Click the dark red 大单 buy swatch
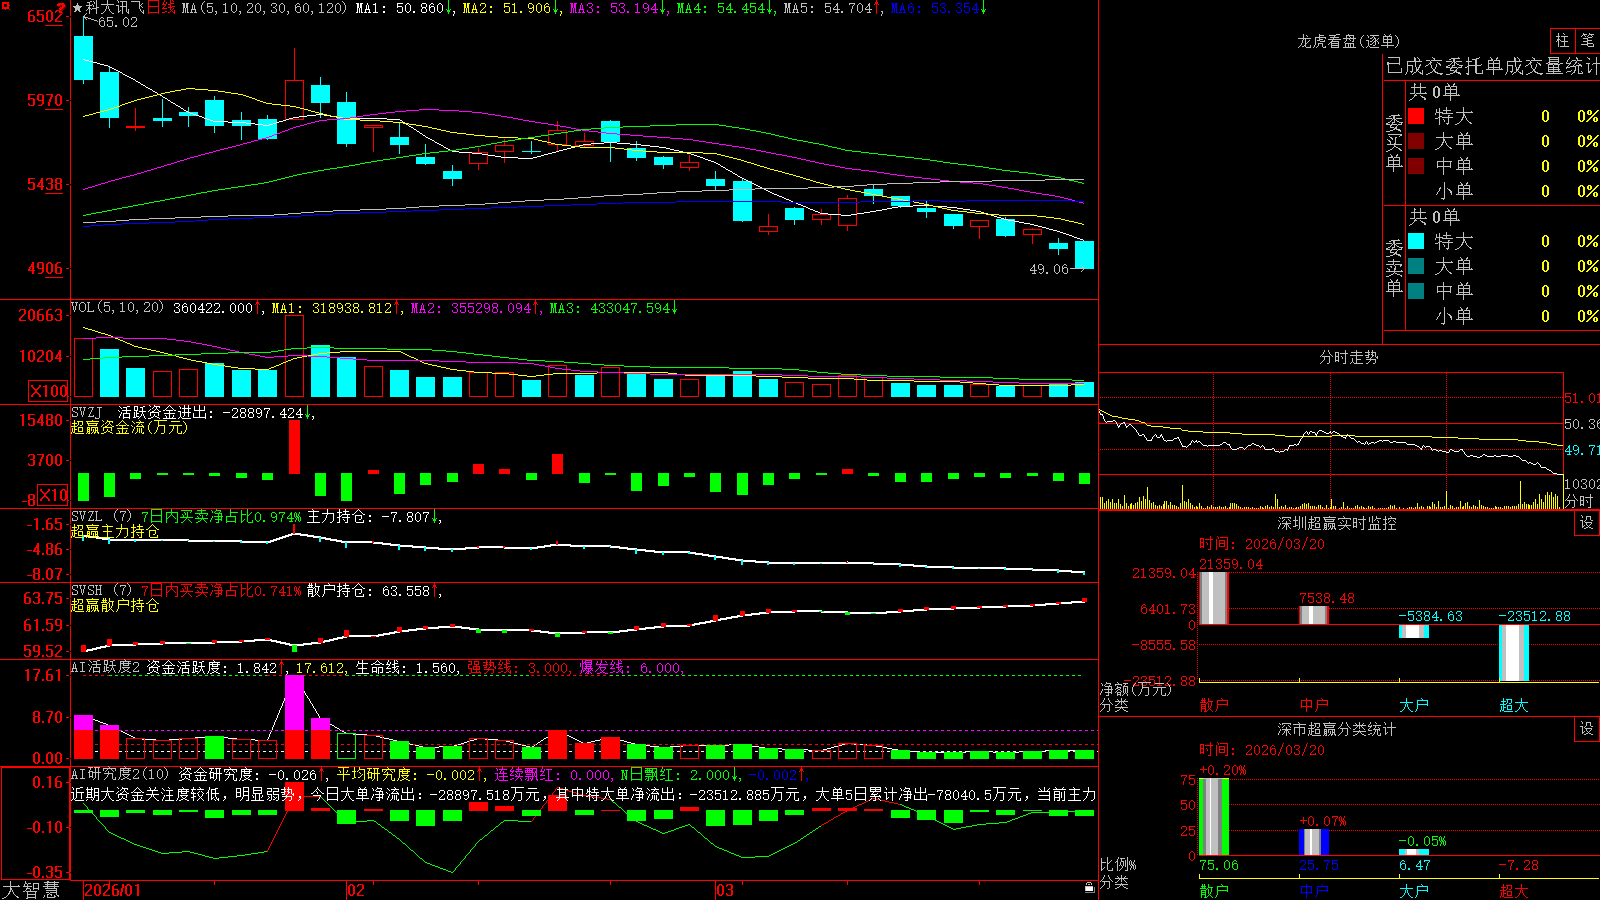This screenshot has height=900, width=1600. pos(1416,141)
